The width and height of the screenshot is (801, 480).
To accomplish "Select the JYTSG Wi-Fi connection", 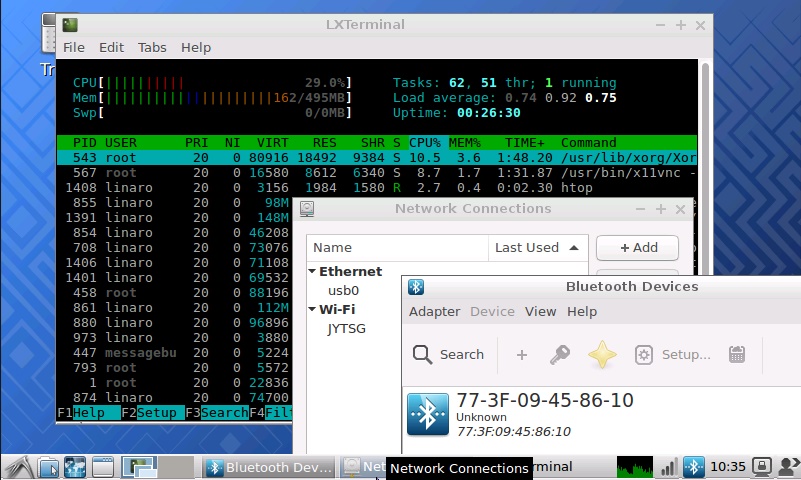I will [346, 328].
